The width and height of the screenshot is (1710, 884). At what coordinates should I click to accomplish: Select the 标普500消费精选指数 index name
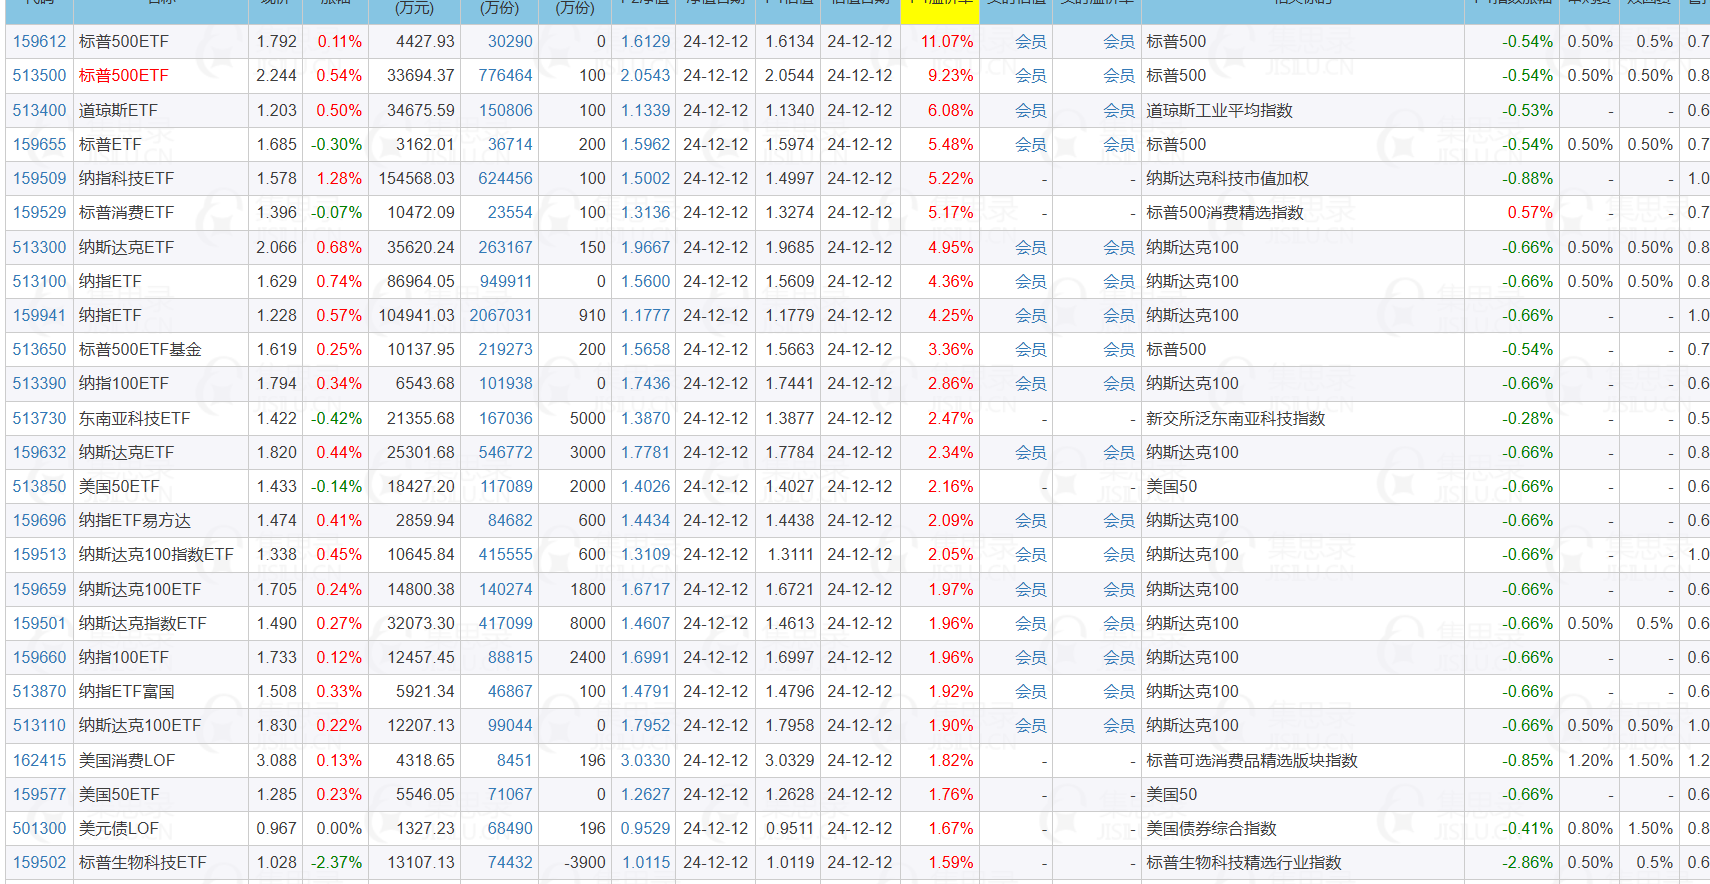1225,212
